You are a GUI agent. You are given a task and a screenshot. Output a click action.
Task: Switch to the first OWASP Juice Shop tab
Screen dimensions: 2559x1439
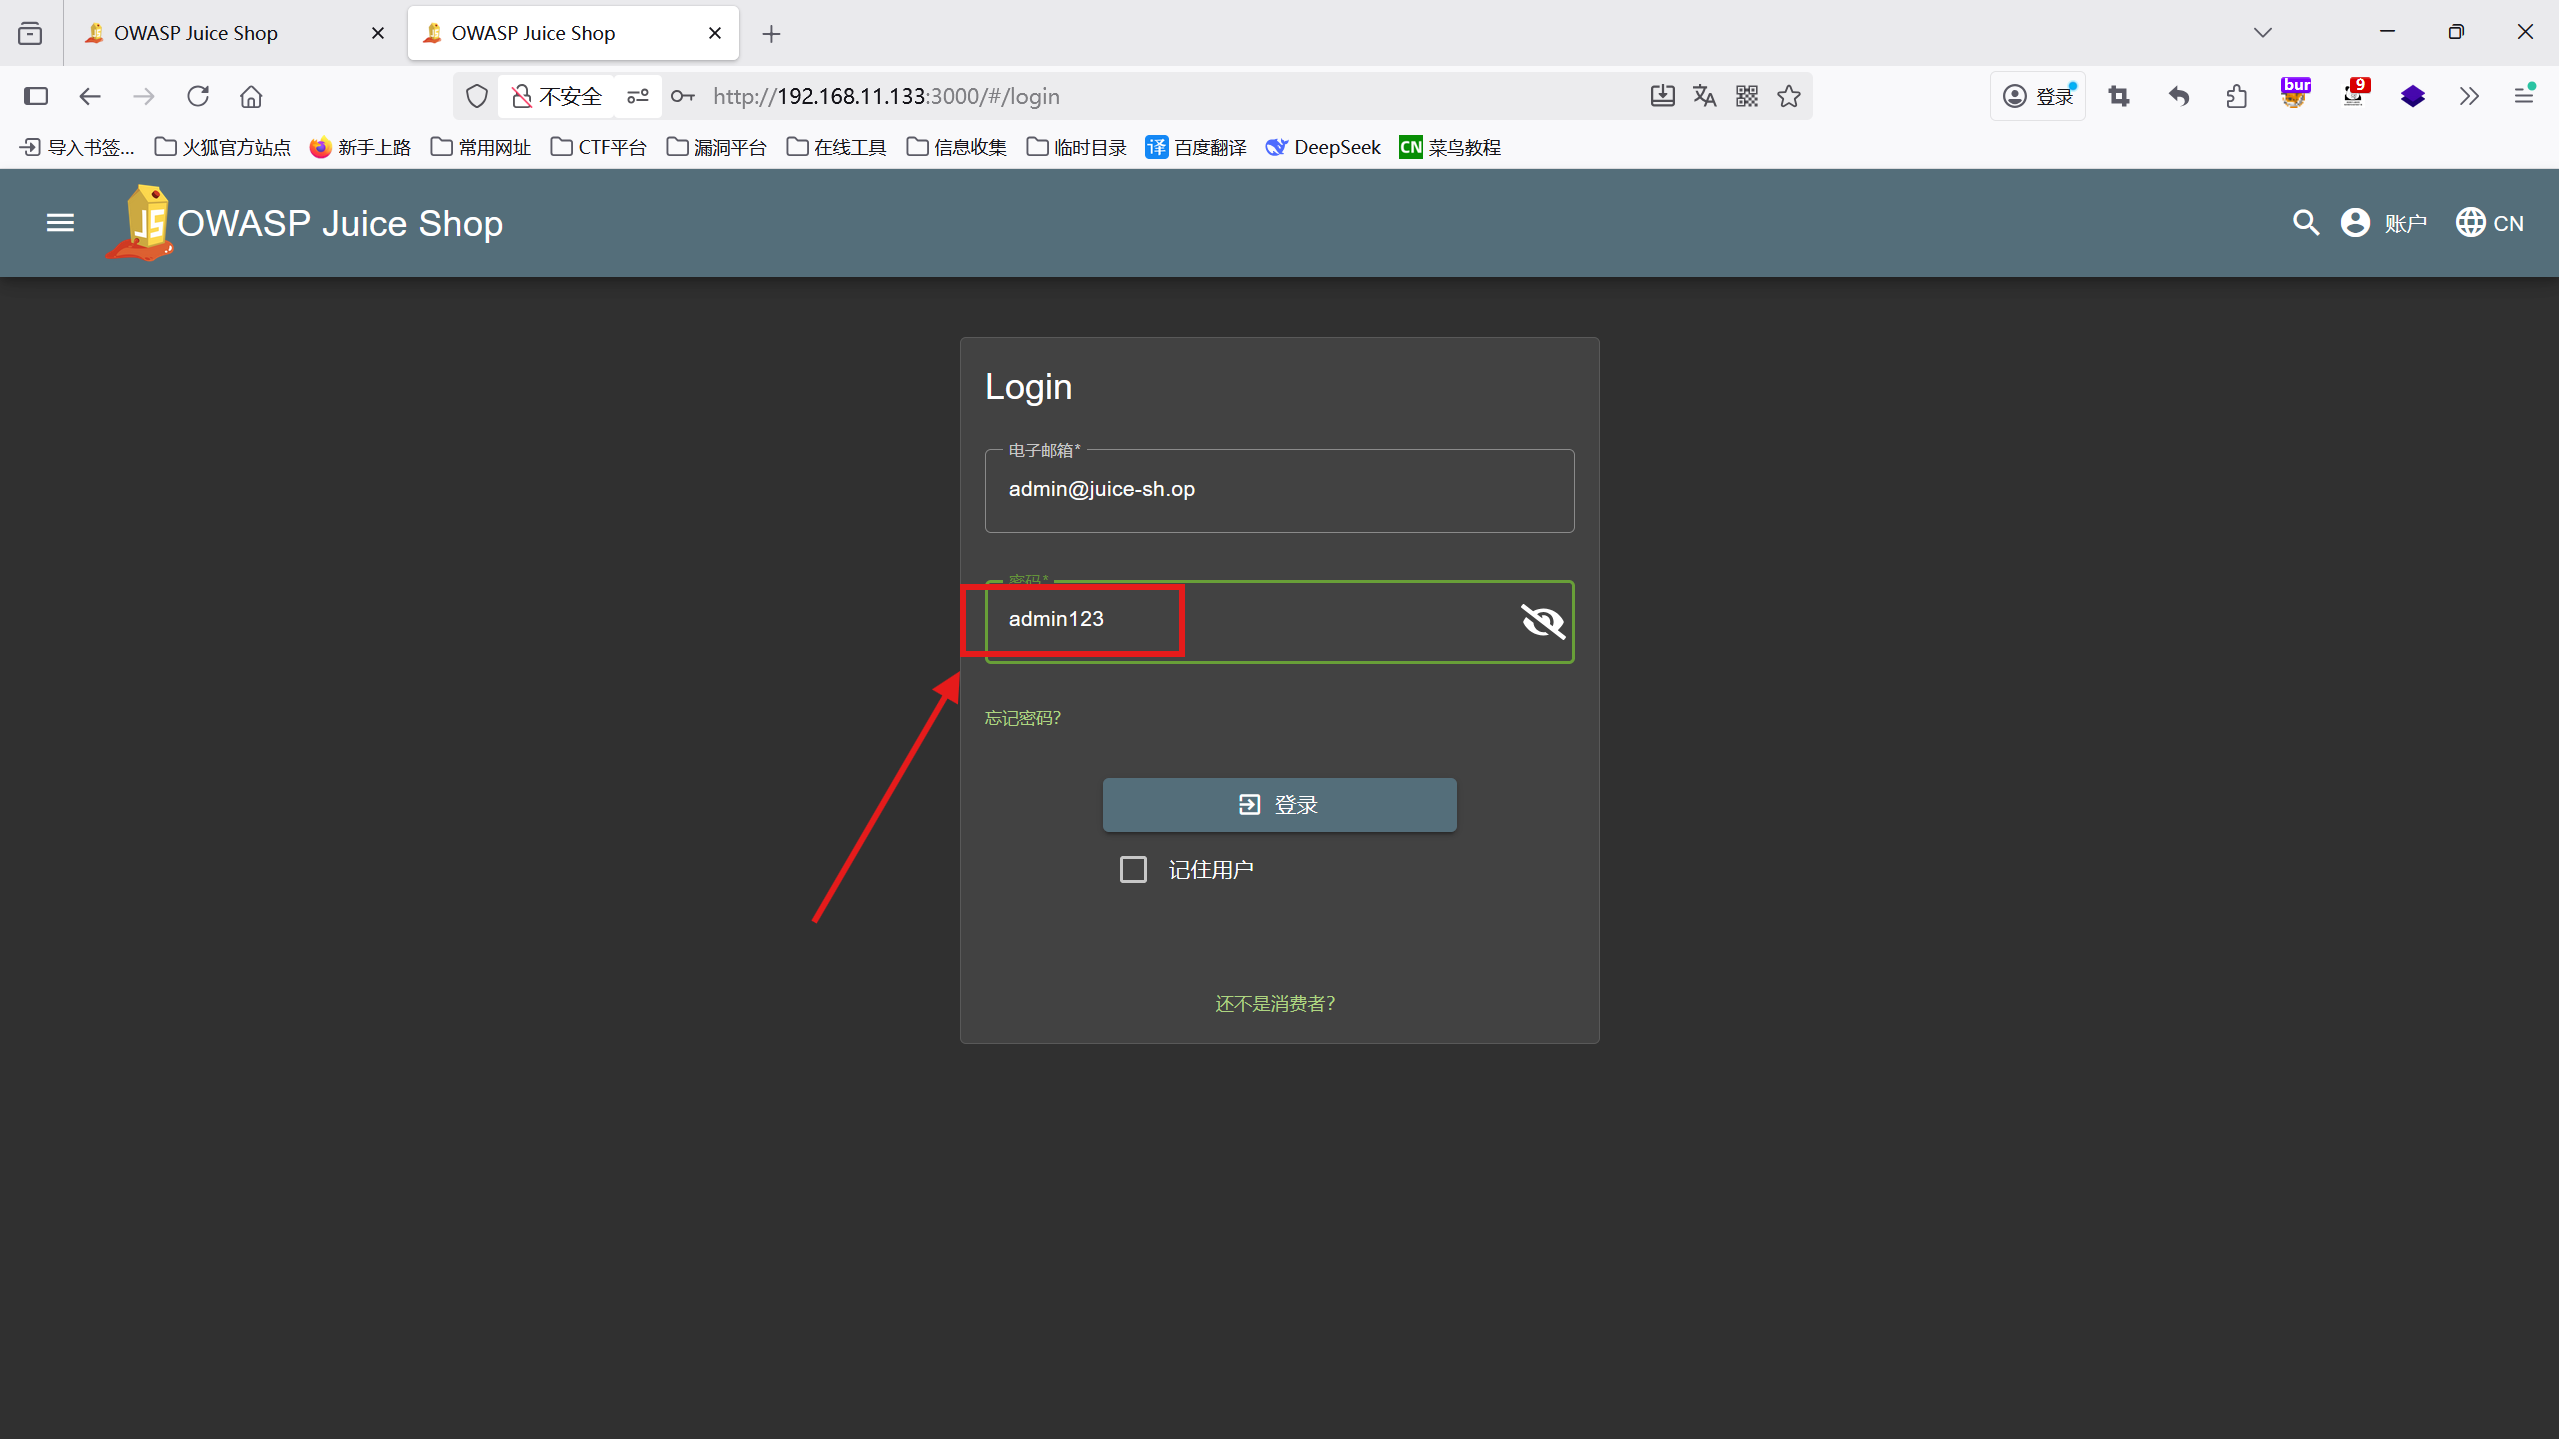(197, 33)
